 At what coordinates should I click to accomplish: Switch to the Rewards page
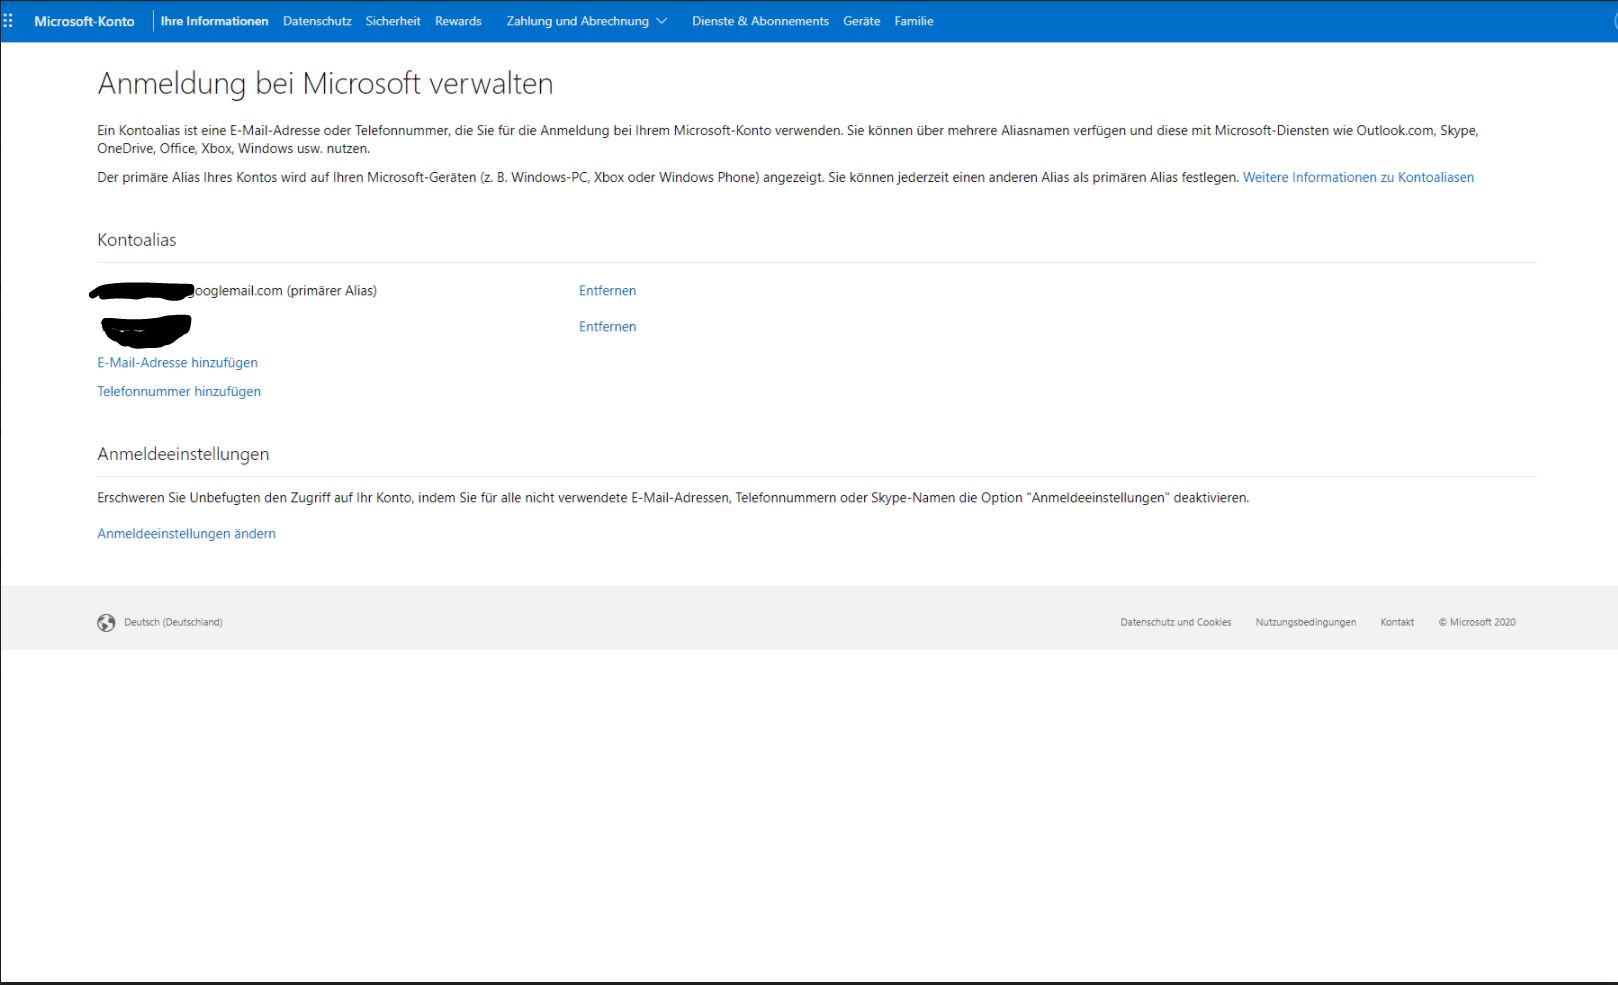[x=458, y=21]
